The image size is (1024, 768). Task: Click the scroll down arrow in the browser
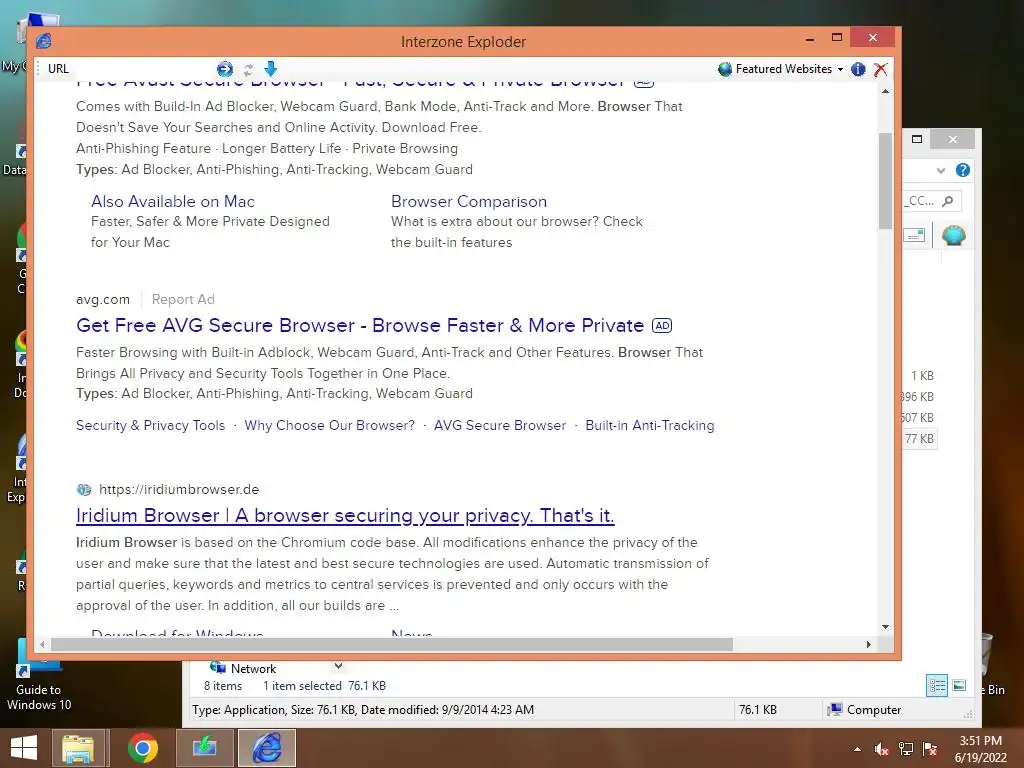885,627
